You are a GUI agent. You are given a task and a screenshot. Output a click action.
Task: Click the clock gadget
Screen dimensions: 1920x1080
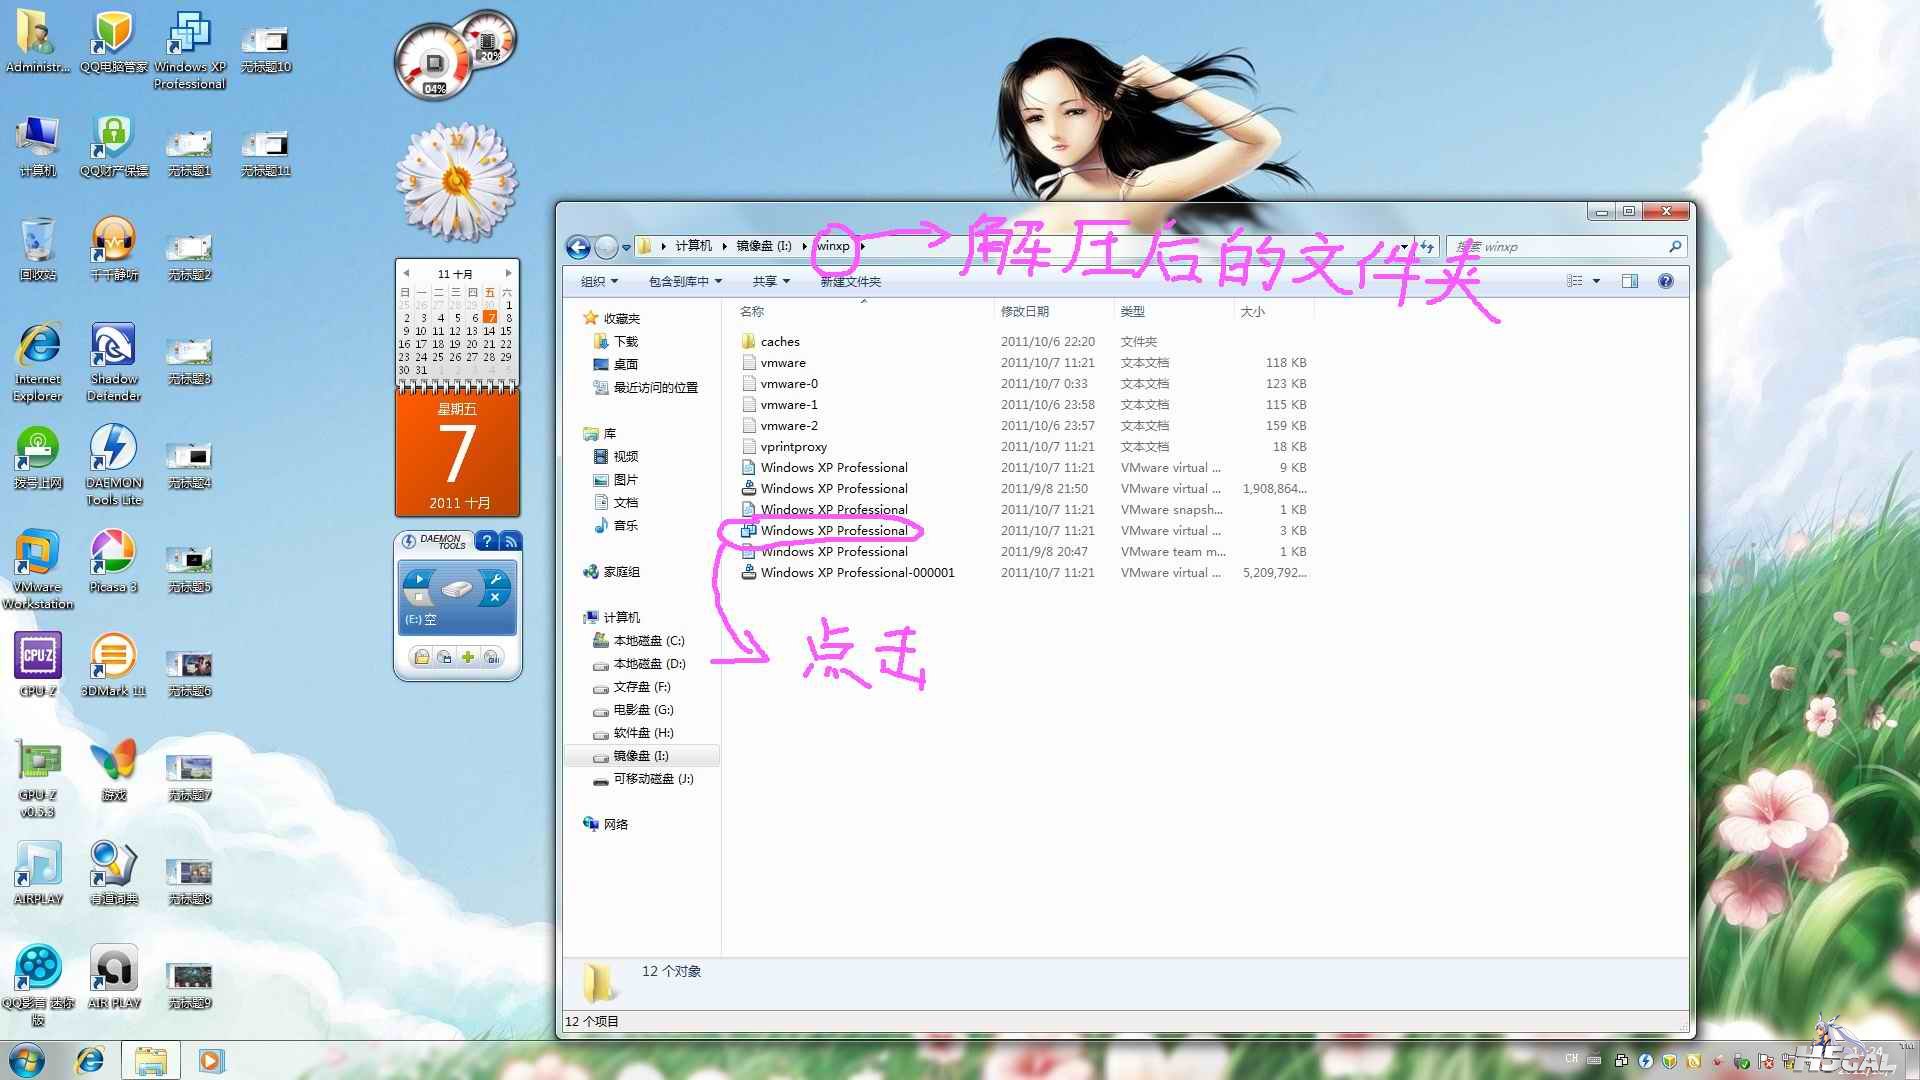click(457, 182)
